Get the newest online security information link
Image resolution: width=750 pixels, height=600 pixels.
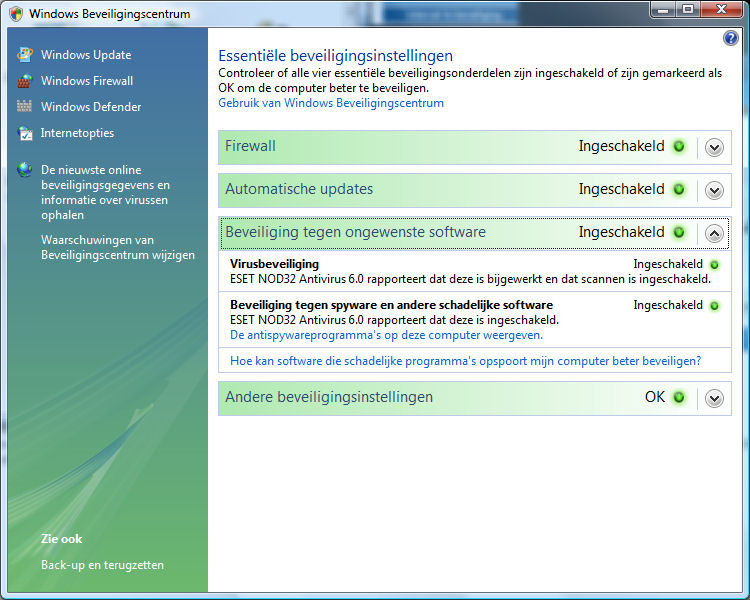[105, 192]
